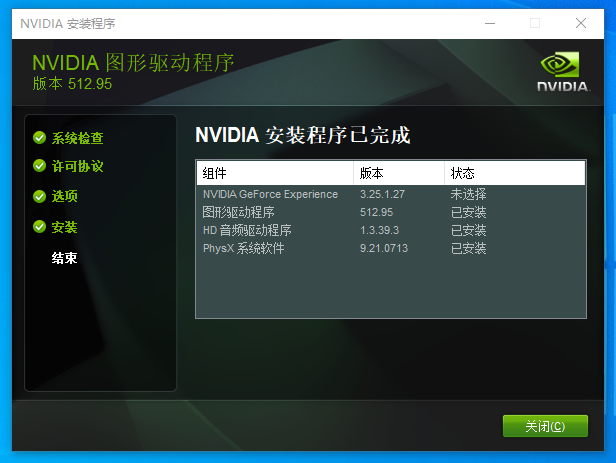Screen dimensions: 616x463
Task: Click the 版本 column header
Action: 399,173
